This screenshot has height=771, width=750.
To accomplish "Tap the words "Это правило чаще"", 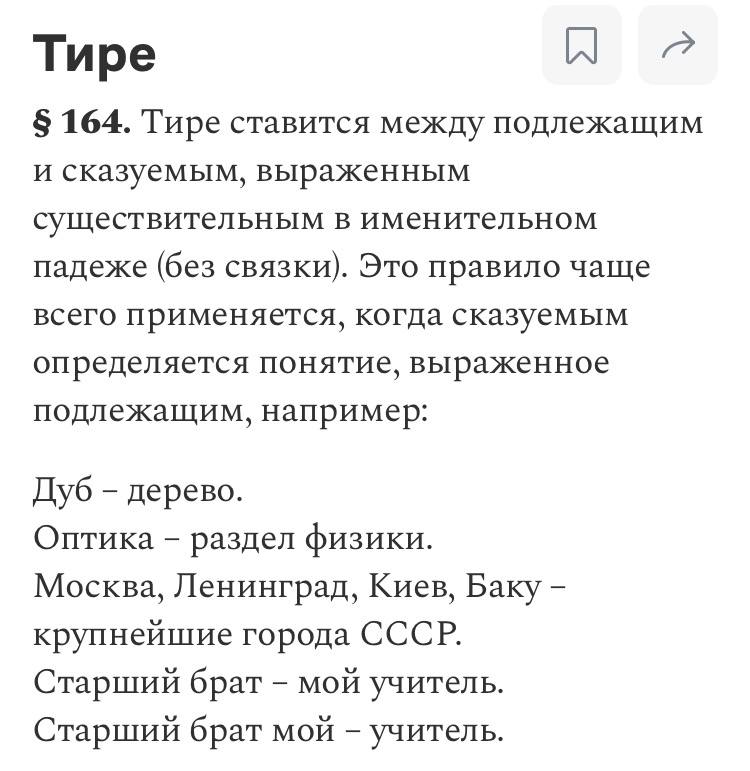I will (x=505, y=267).
